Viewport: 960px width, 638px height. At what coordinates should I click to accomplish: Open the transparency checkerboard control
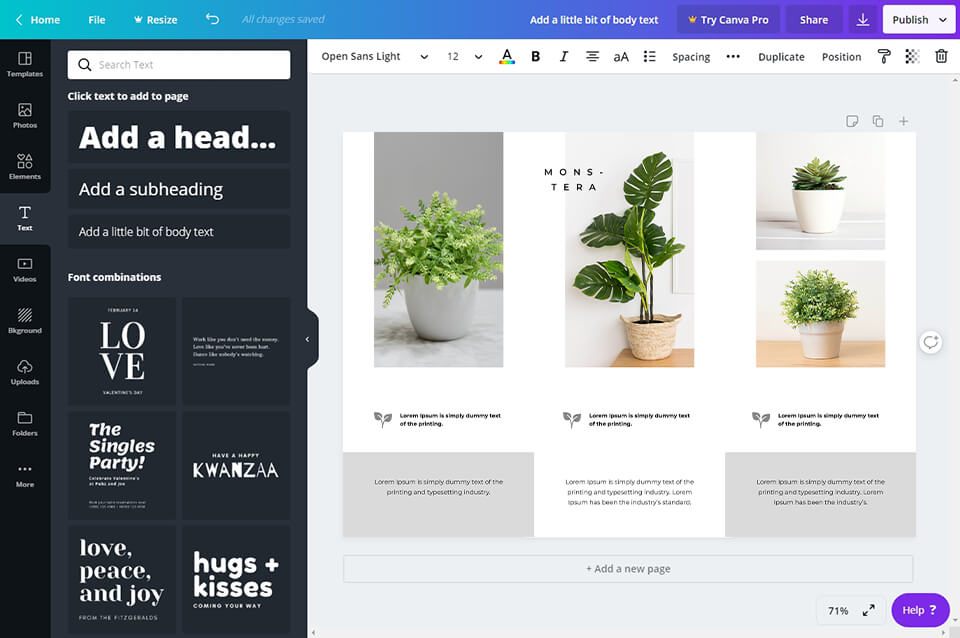tap(911, 57)
